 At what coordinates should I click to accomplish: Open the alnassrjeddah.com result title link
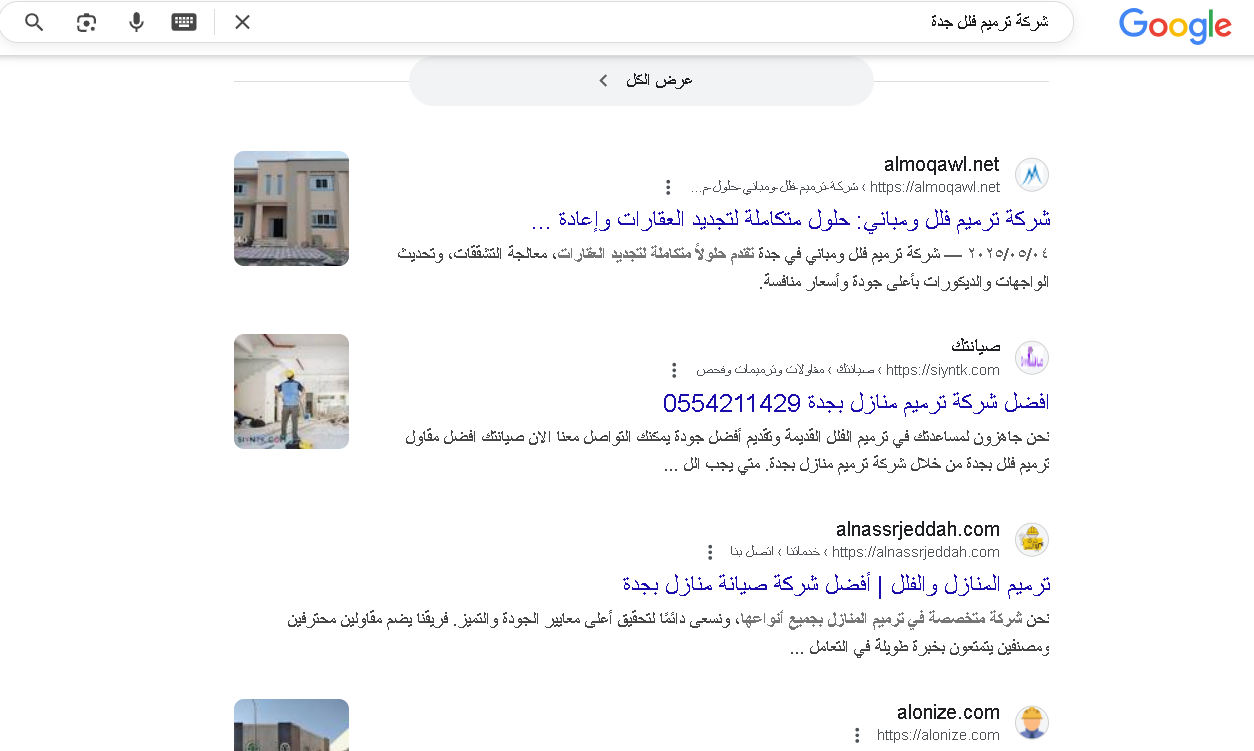click(836, 584)
